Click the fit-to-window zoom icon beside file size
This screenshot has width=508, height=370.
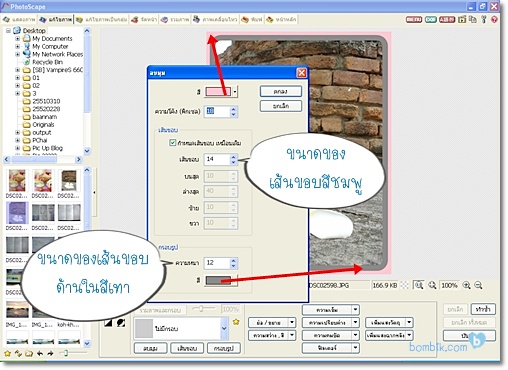click(418, 285)
